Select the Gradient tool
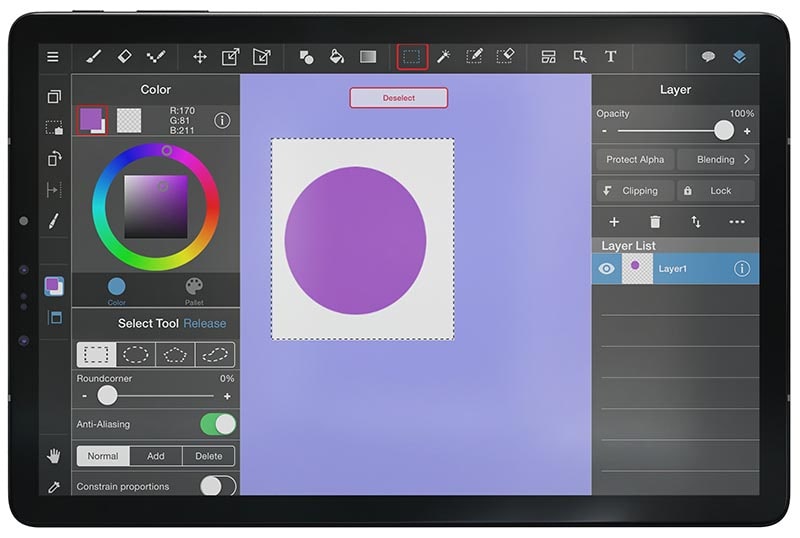The height and width of the screenshot is (538, 800). tap(368, 57)
